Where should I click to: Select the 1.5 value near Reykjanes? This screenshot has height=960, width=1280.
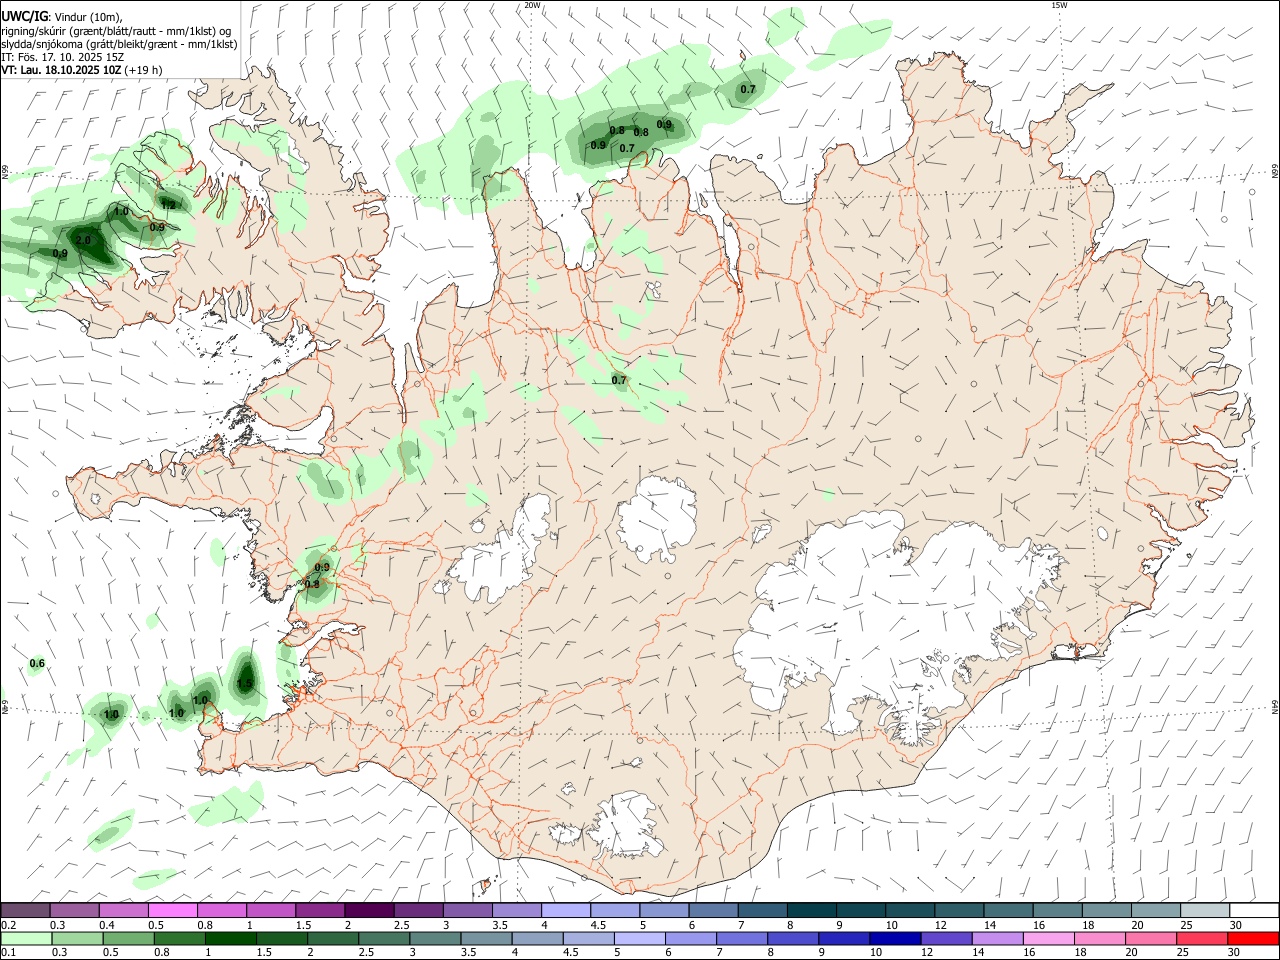point(244,685)
